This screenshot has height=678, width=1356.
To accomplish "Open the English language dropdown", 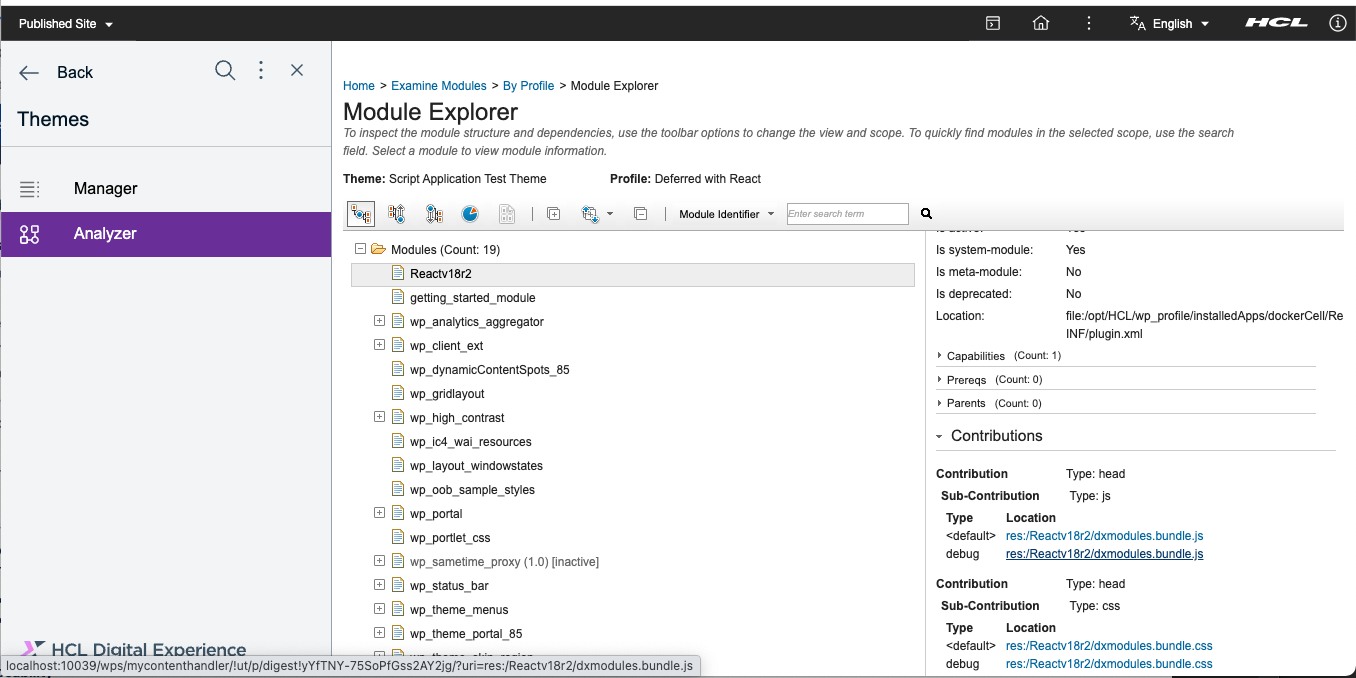I will pos(1170,23).
